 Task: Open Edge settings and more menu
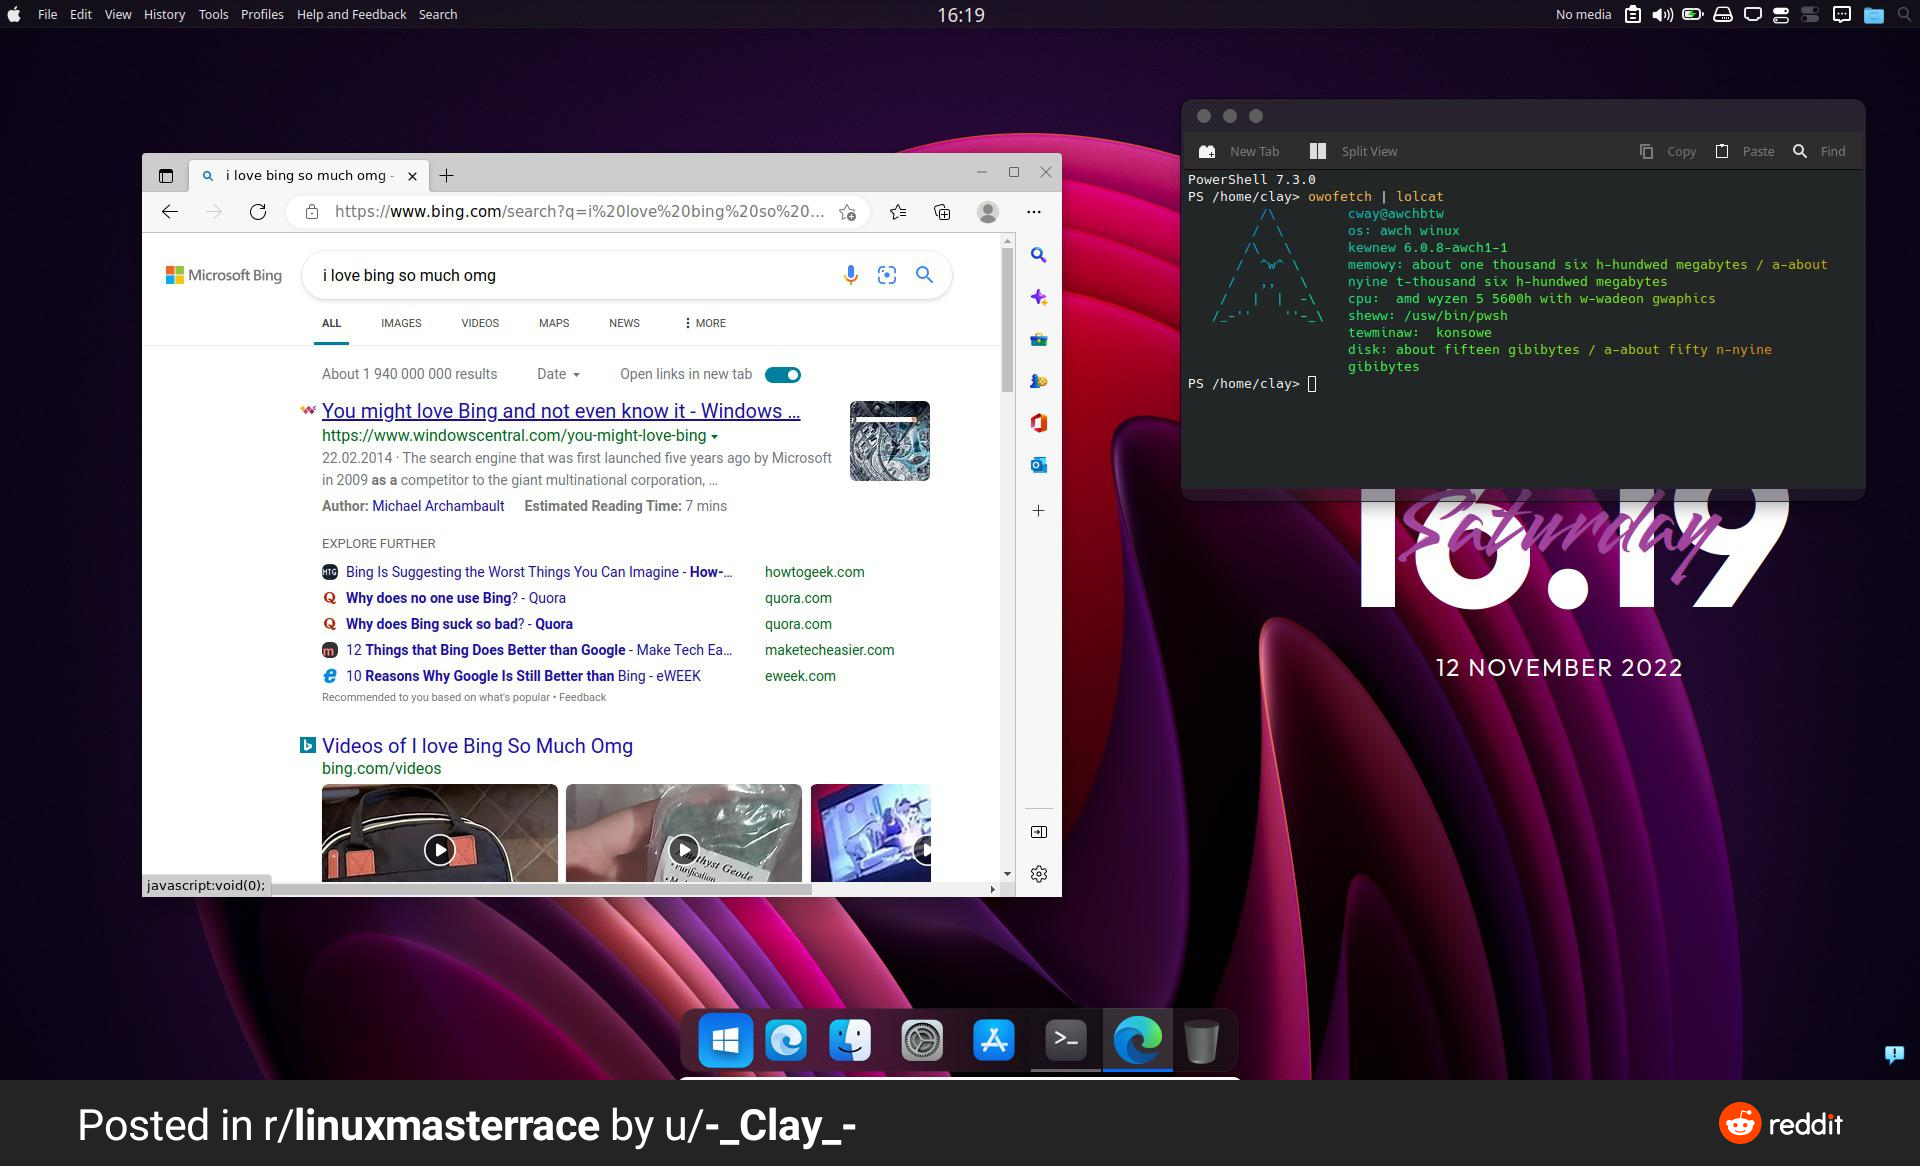pyautogui.click(x=1034, y=212)
